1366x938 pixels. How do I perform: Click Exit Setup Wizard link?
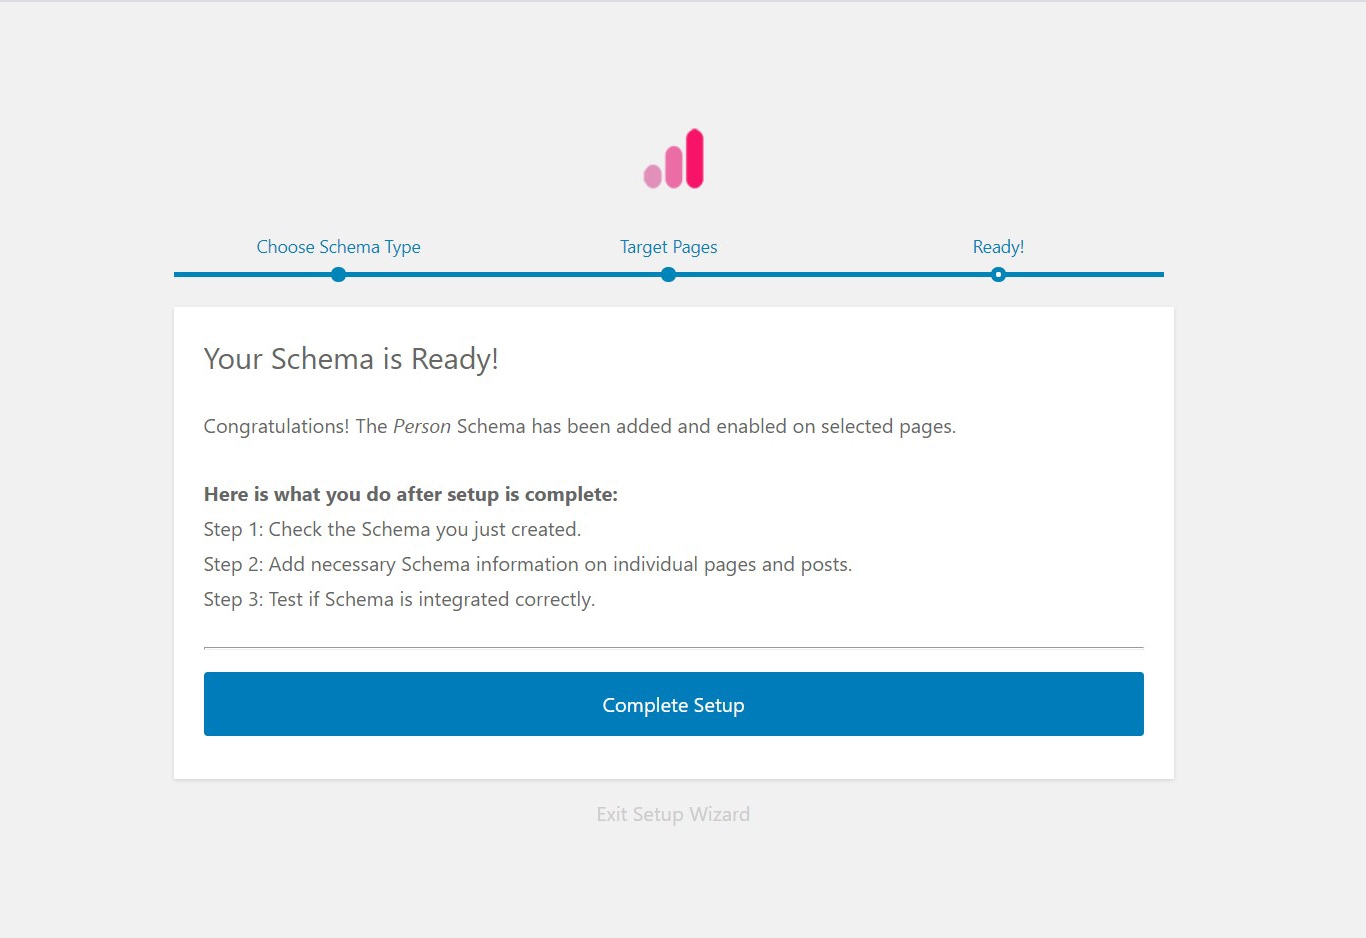point(673,814)
